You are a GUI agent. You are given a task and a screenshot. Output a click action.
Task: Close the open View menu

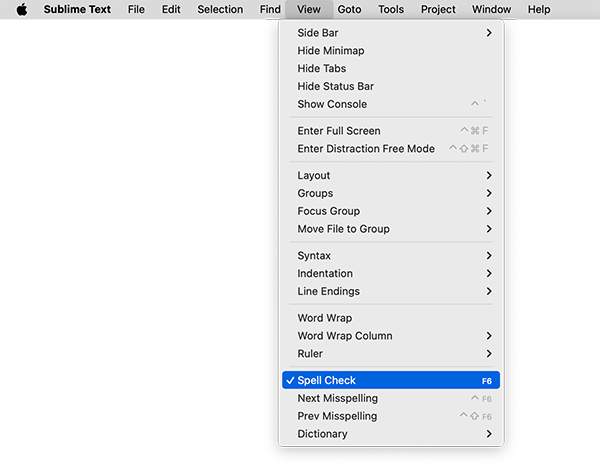tap(309, 9)
